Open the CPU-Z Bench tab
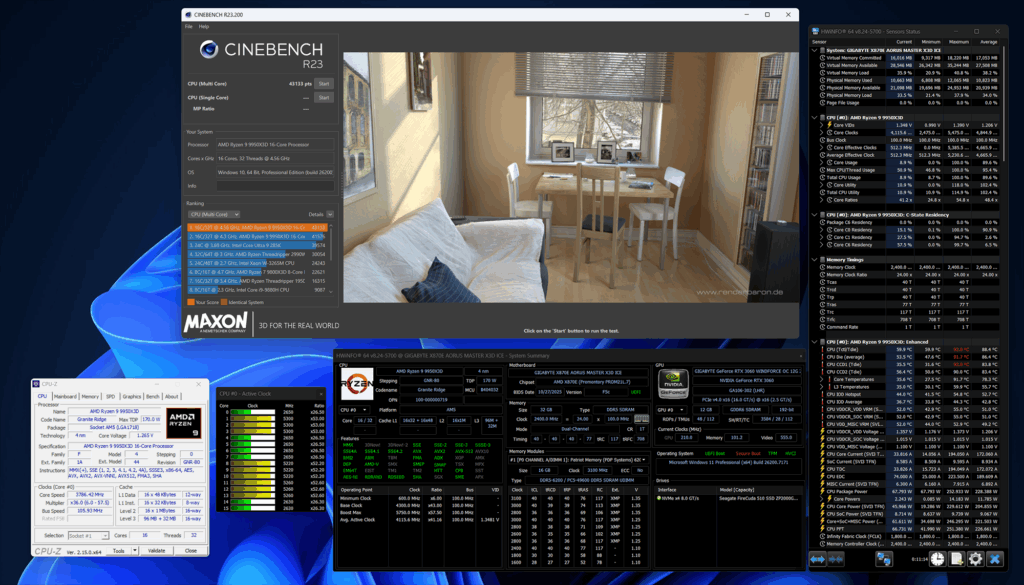 pyautogui.click(x=152, y=396)
